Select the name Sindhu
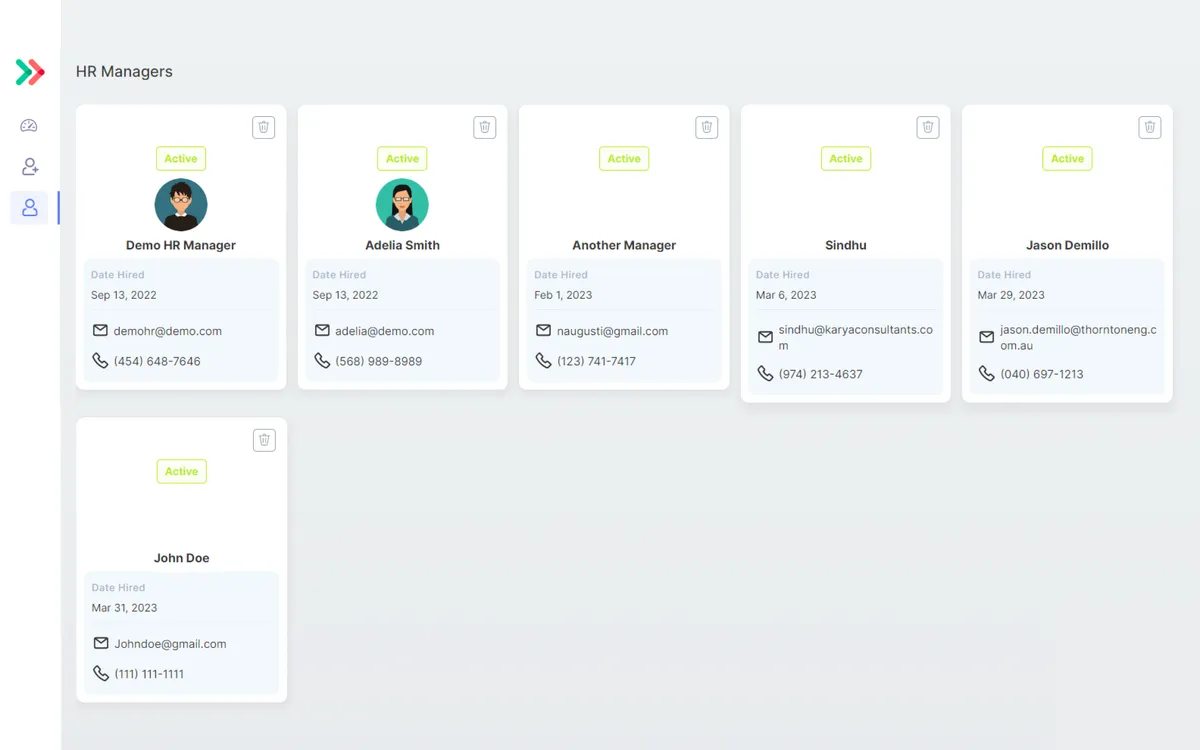This screenshot has width=1200, height=750. pos(846,245)
